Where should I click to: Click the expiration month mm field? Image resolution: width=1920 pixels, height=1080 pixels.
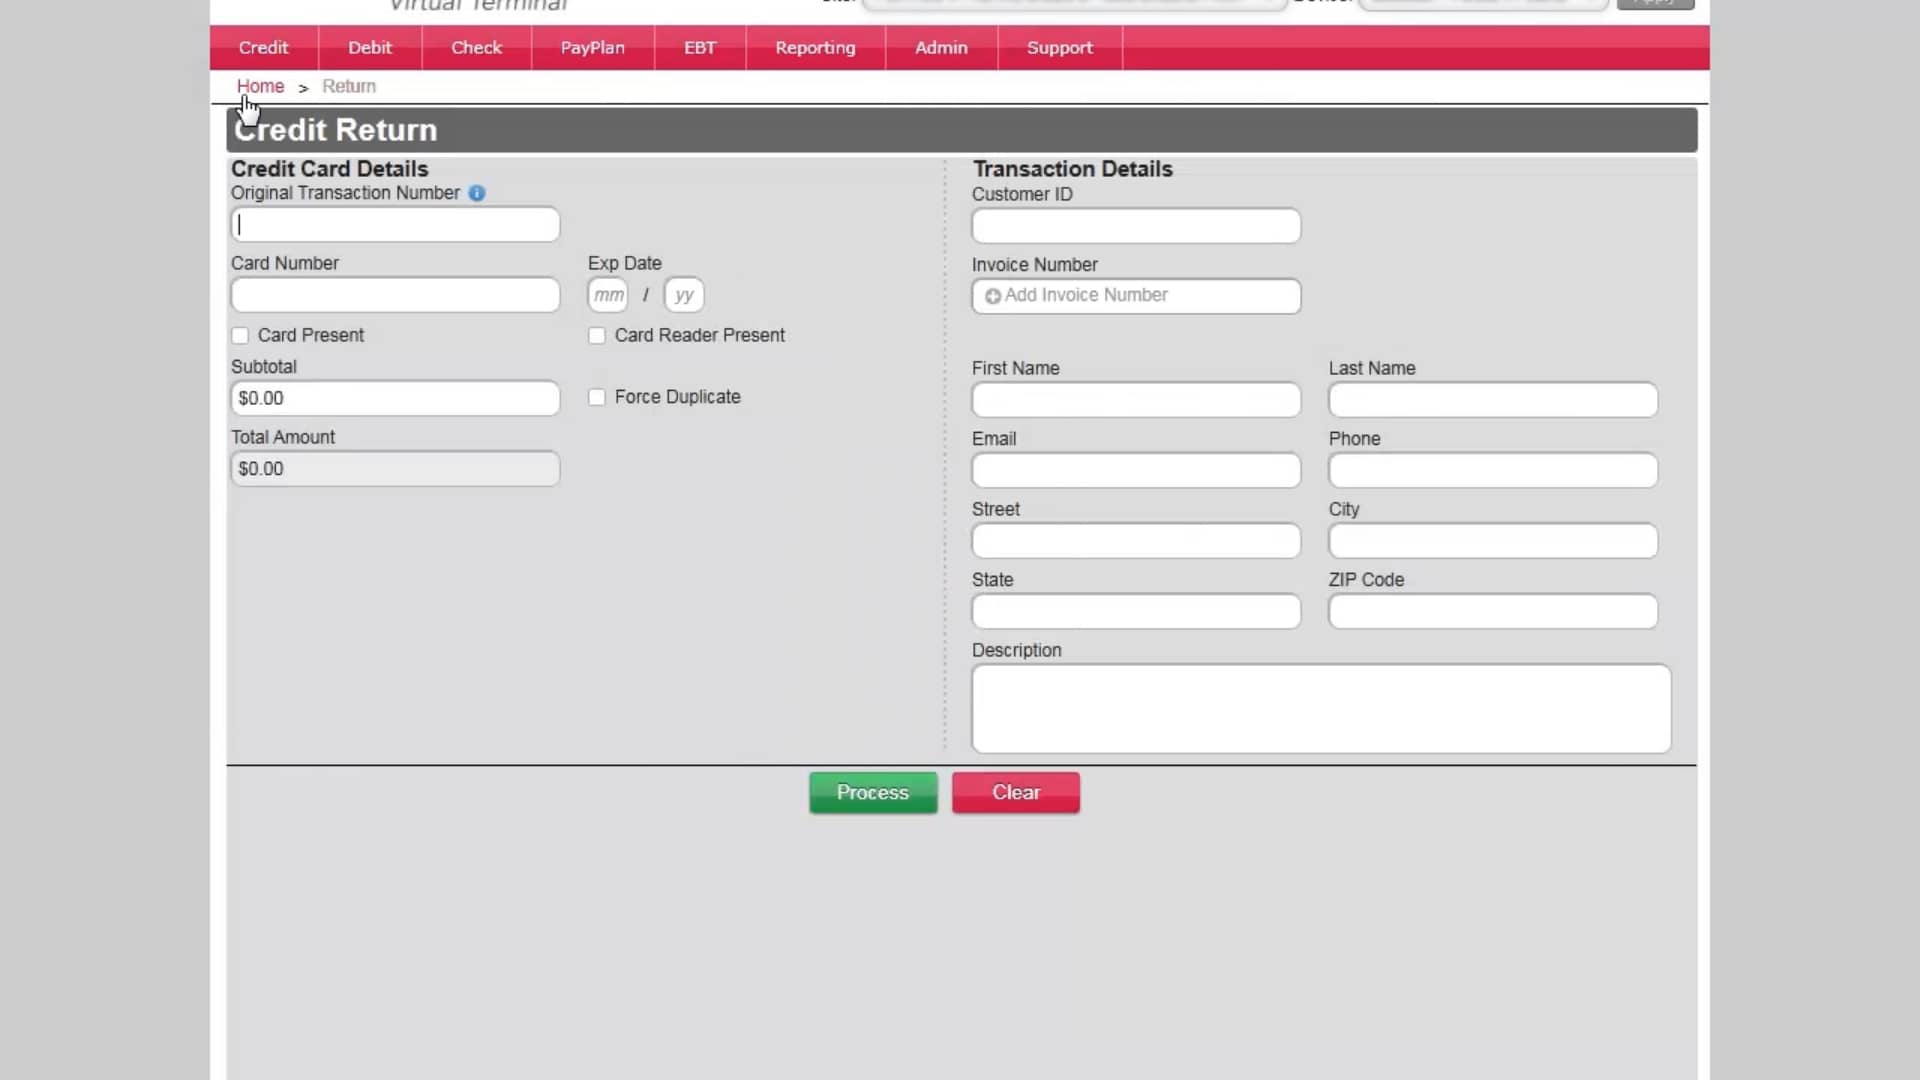coord(608,295)
